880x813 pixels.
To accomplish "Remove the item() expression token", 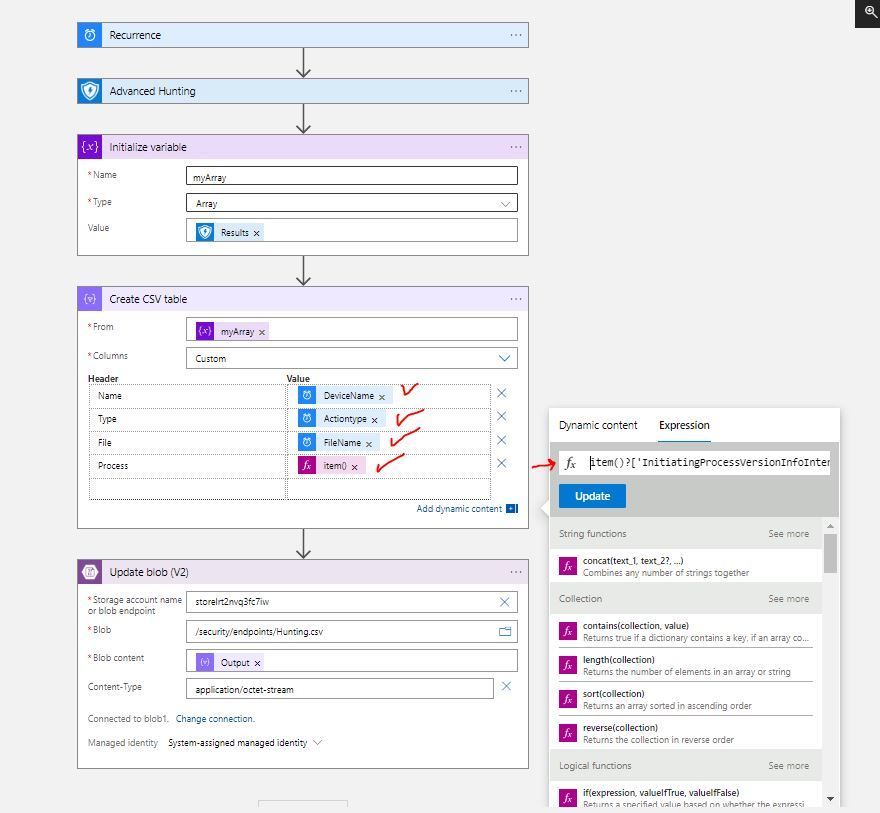I will [355, 467].
